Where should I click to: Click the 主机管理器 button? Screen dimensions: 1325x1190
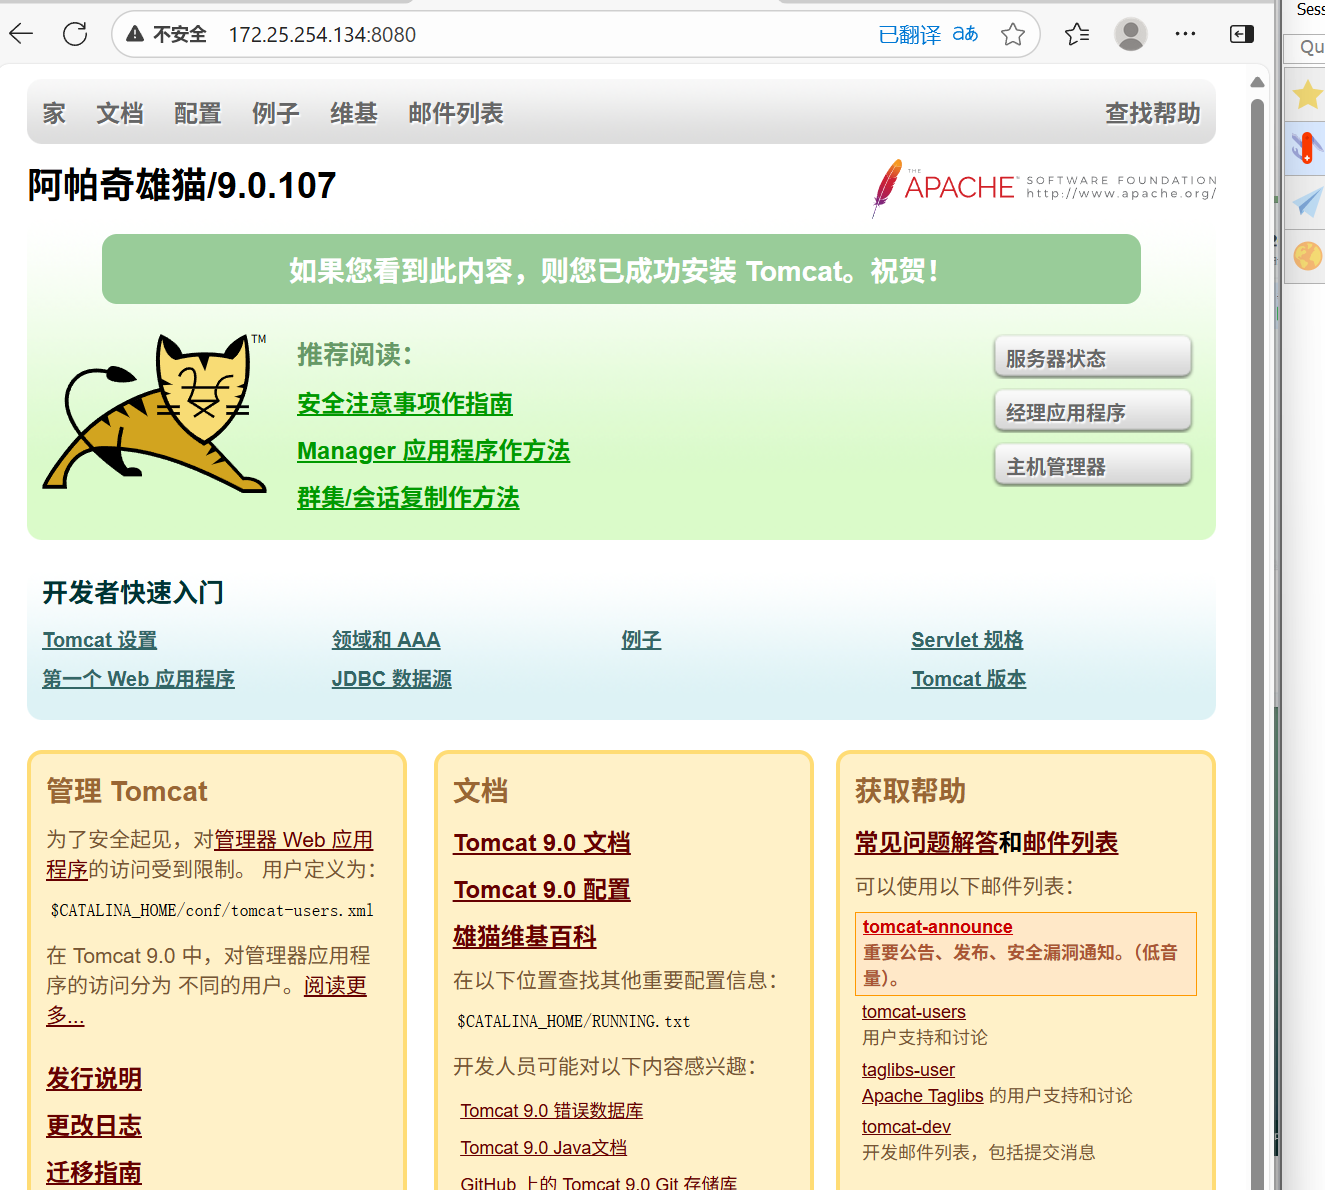coord(1093,465)
